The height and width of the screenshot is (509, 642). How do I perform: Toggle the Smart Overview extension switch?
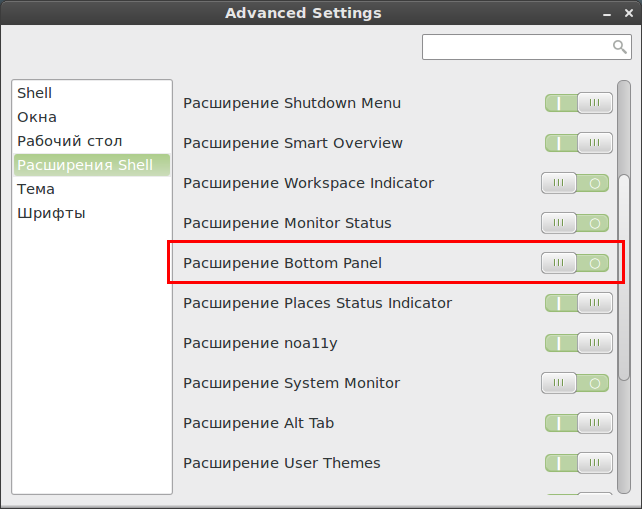[x=579, y=143]
